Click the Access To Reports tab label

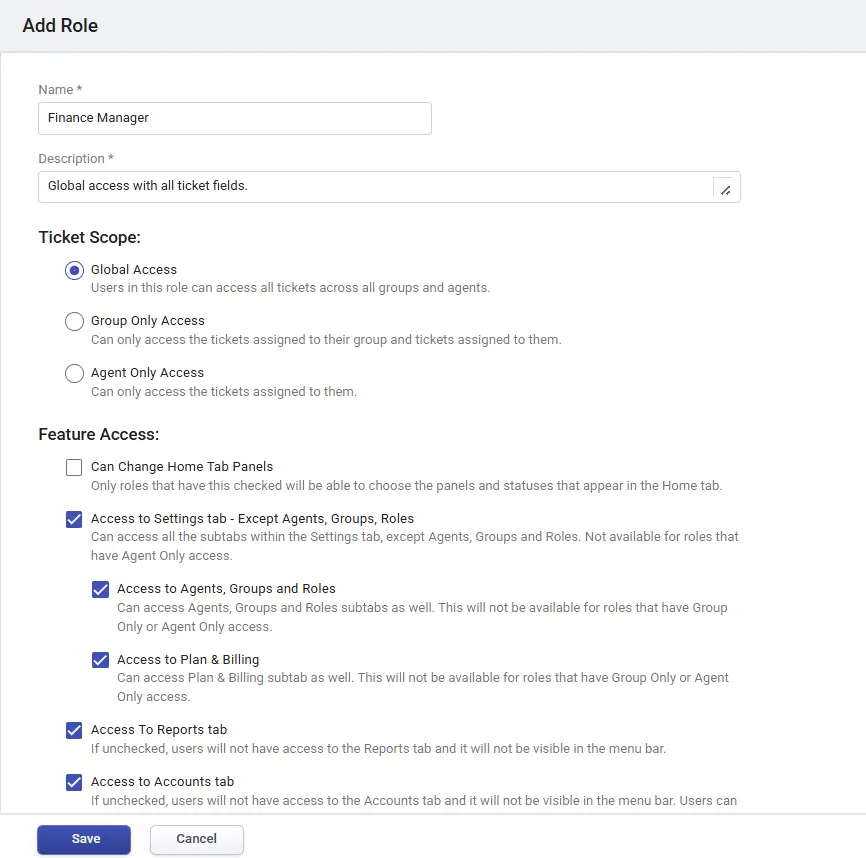(159, 729)
